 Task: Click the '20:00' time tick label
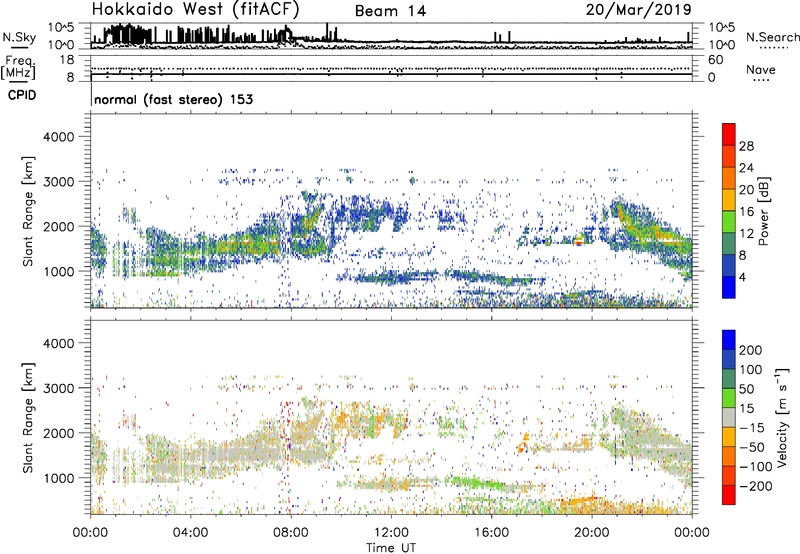pyautogui.click(x=591, y=533)
